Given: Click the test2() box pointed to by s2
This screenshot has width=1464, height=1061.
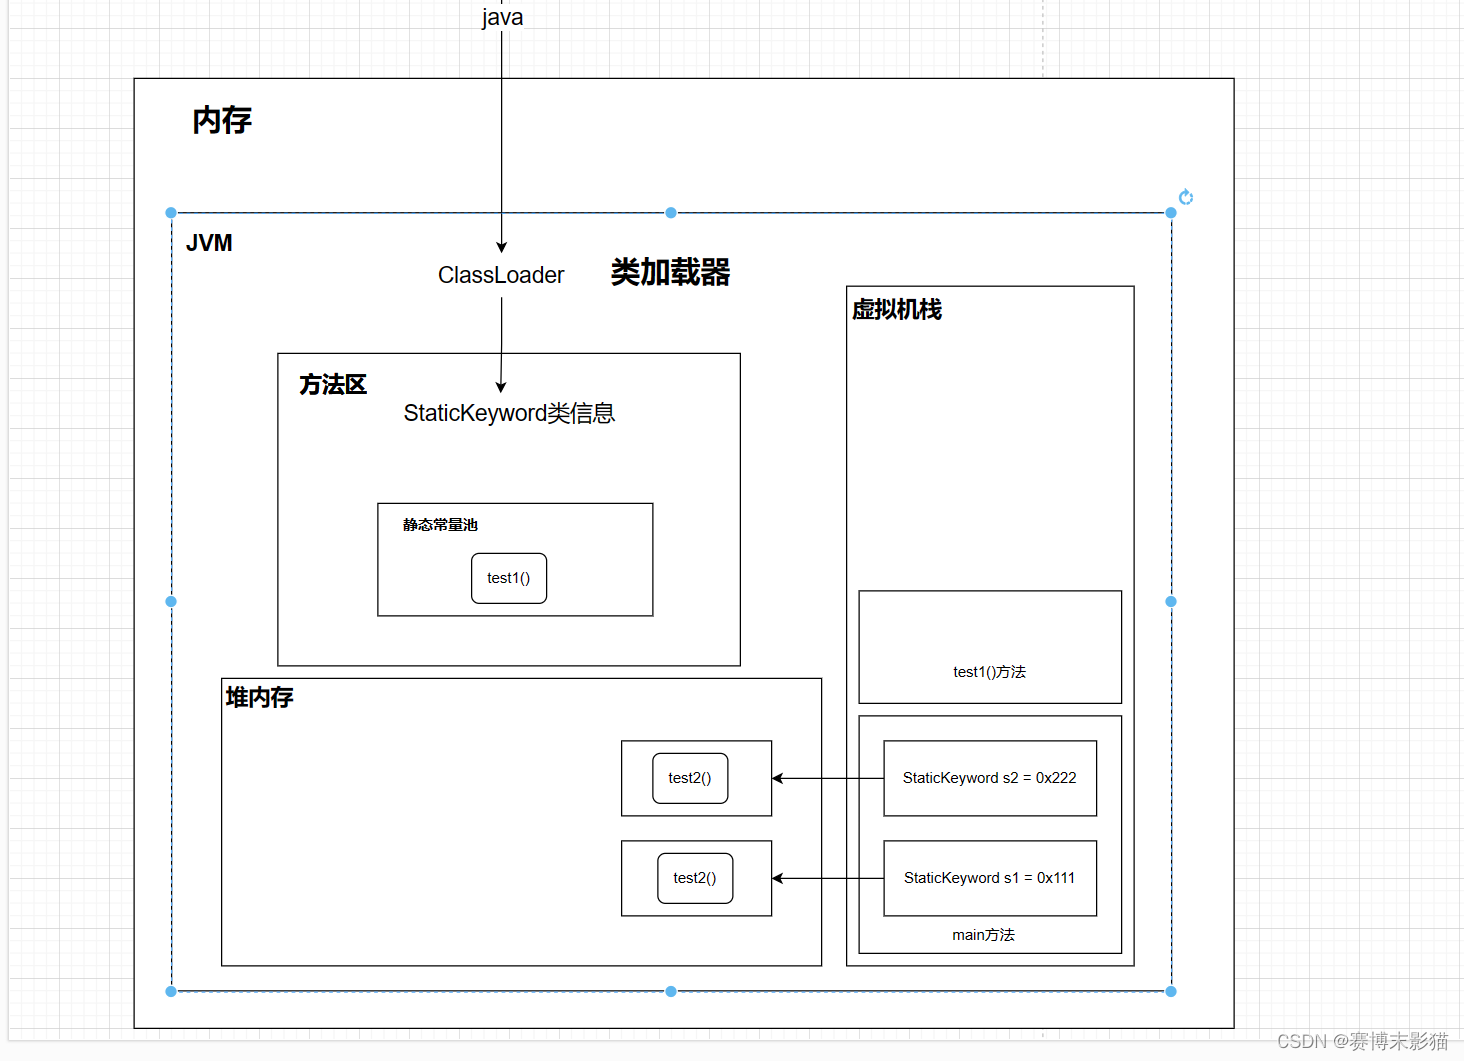Looking at the screenshot, I should [690, 778].
